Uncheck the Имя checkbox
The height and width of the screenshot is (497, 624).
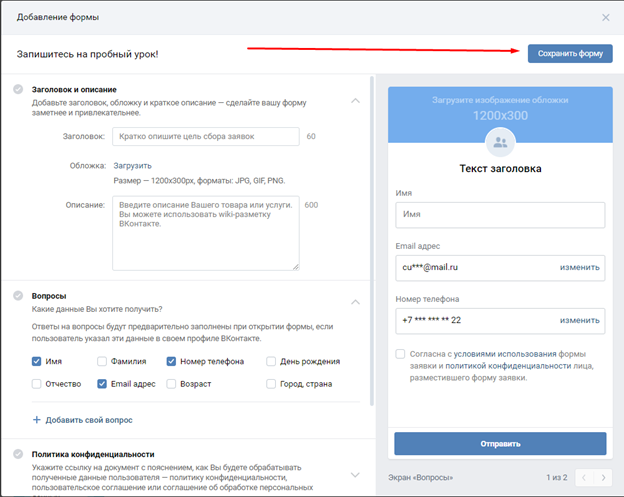point(36,361)
